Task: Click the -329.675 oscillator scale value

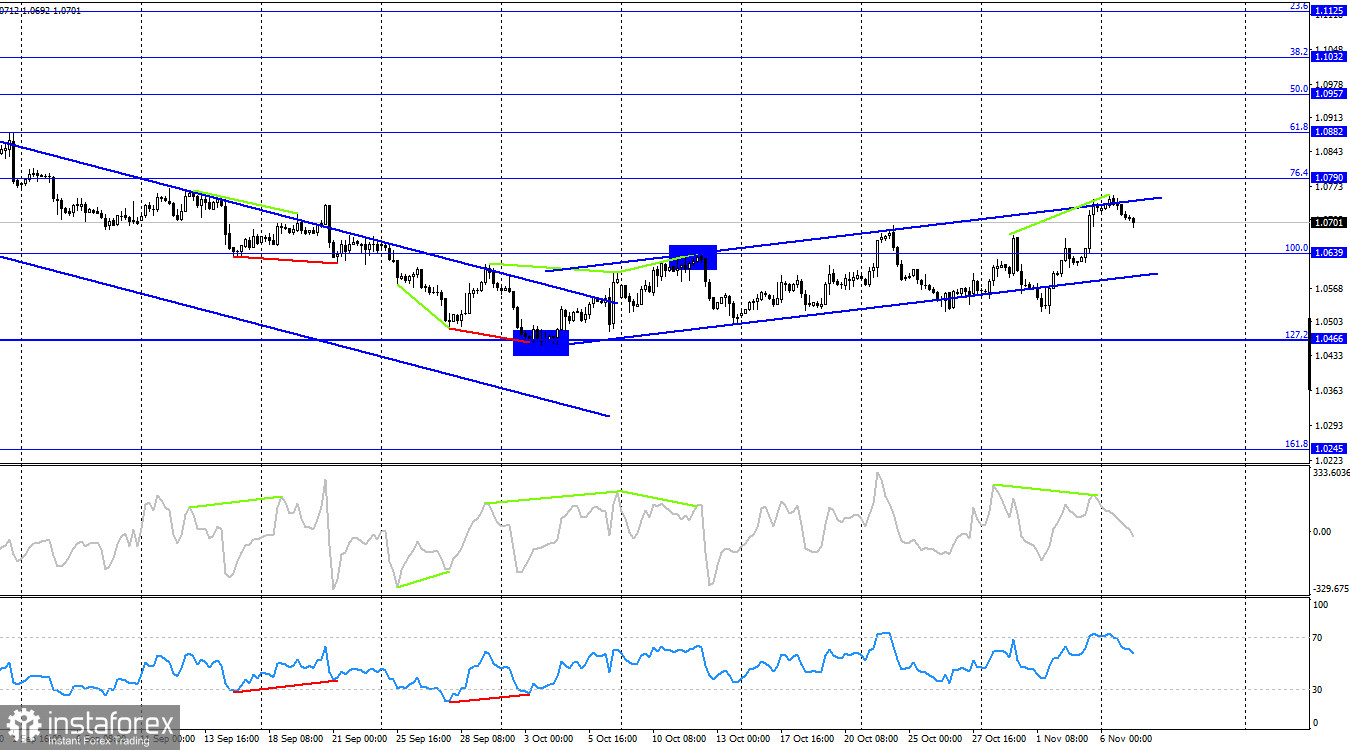Action: pos(1329,589)
